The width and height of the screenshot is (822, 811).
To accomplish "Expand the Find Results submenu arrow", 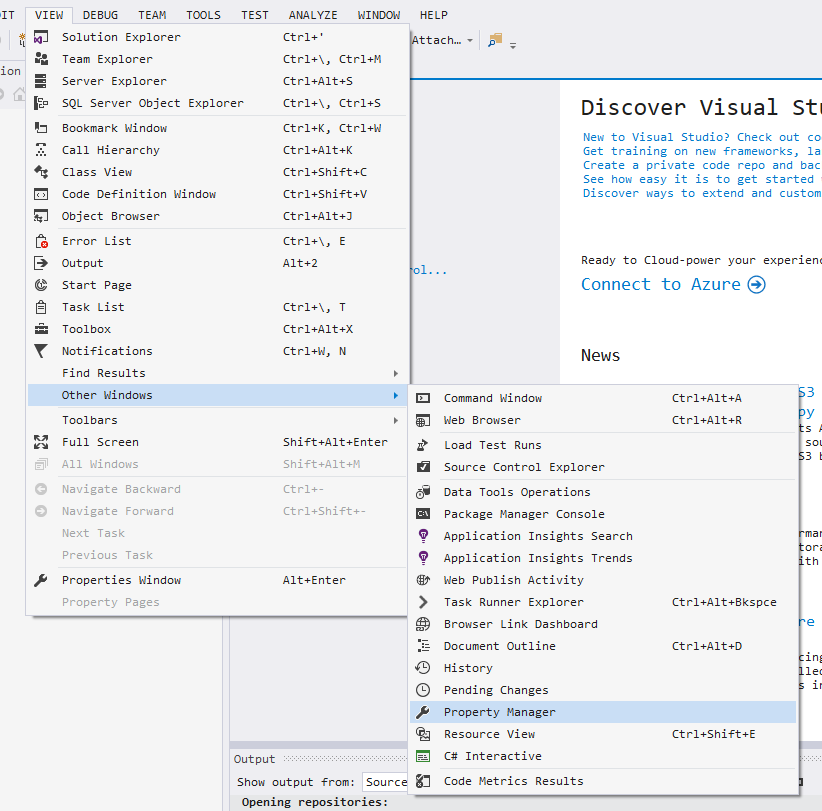I will [x=396, y=374].
